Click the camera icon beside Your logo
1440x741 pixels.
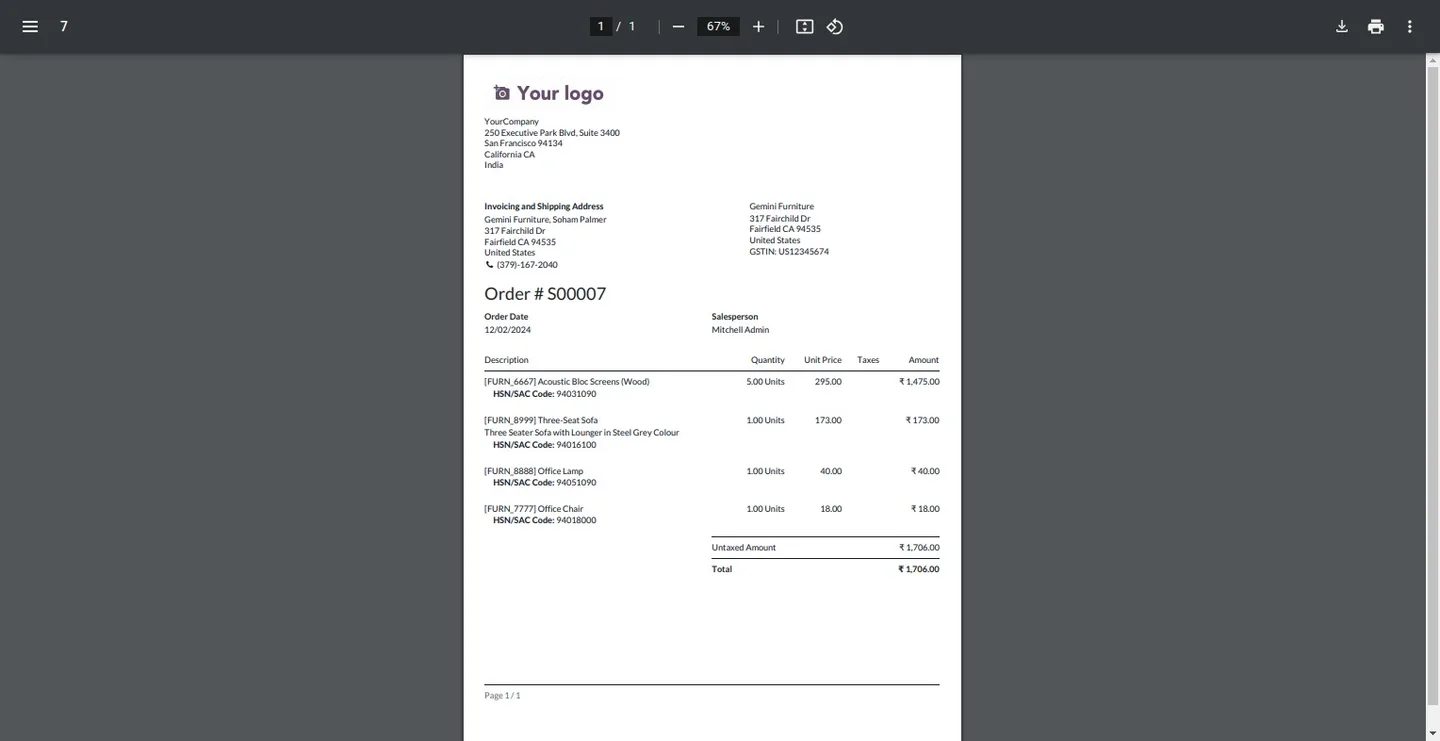click(502, 93)
